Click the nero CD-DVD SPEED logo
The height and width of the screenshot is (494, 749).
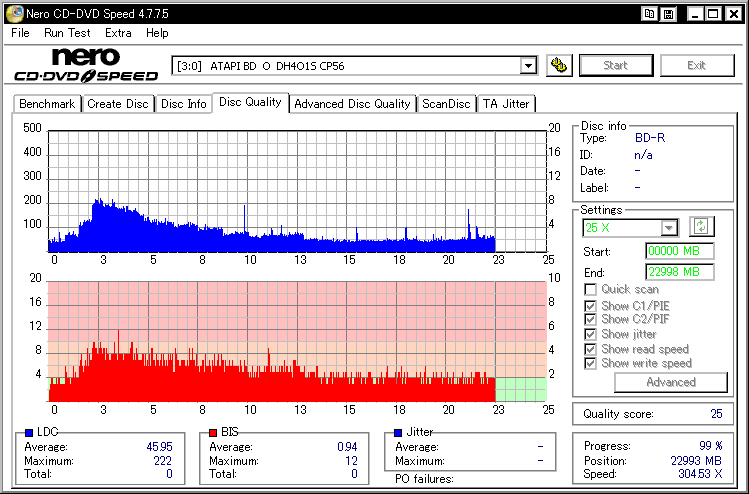click(86, 65)
